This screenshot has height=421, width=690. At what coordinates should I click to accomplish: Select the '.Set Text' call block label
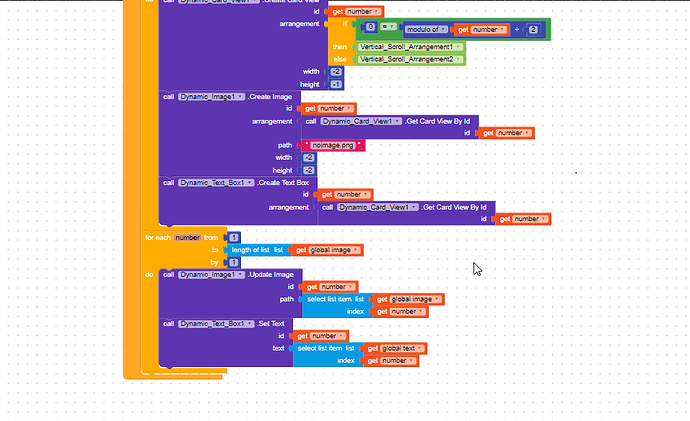click(271, 324)
